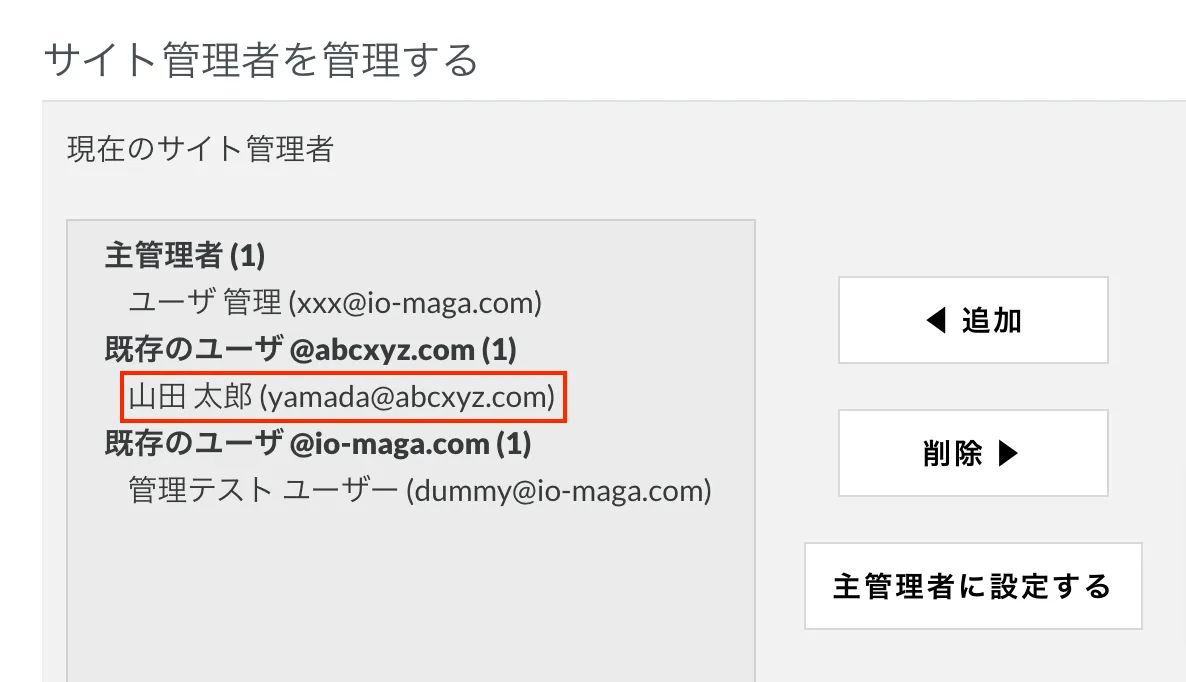The image size is (1186, 682).
Task: Click 既存のユーザ @abcxyz.com (1) group header
Action: click(310, 349)
